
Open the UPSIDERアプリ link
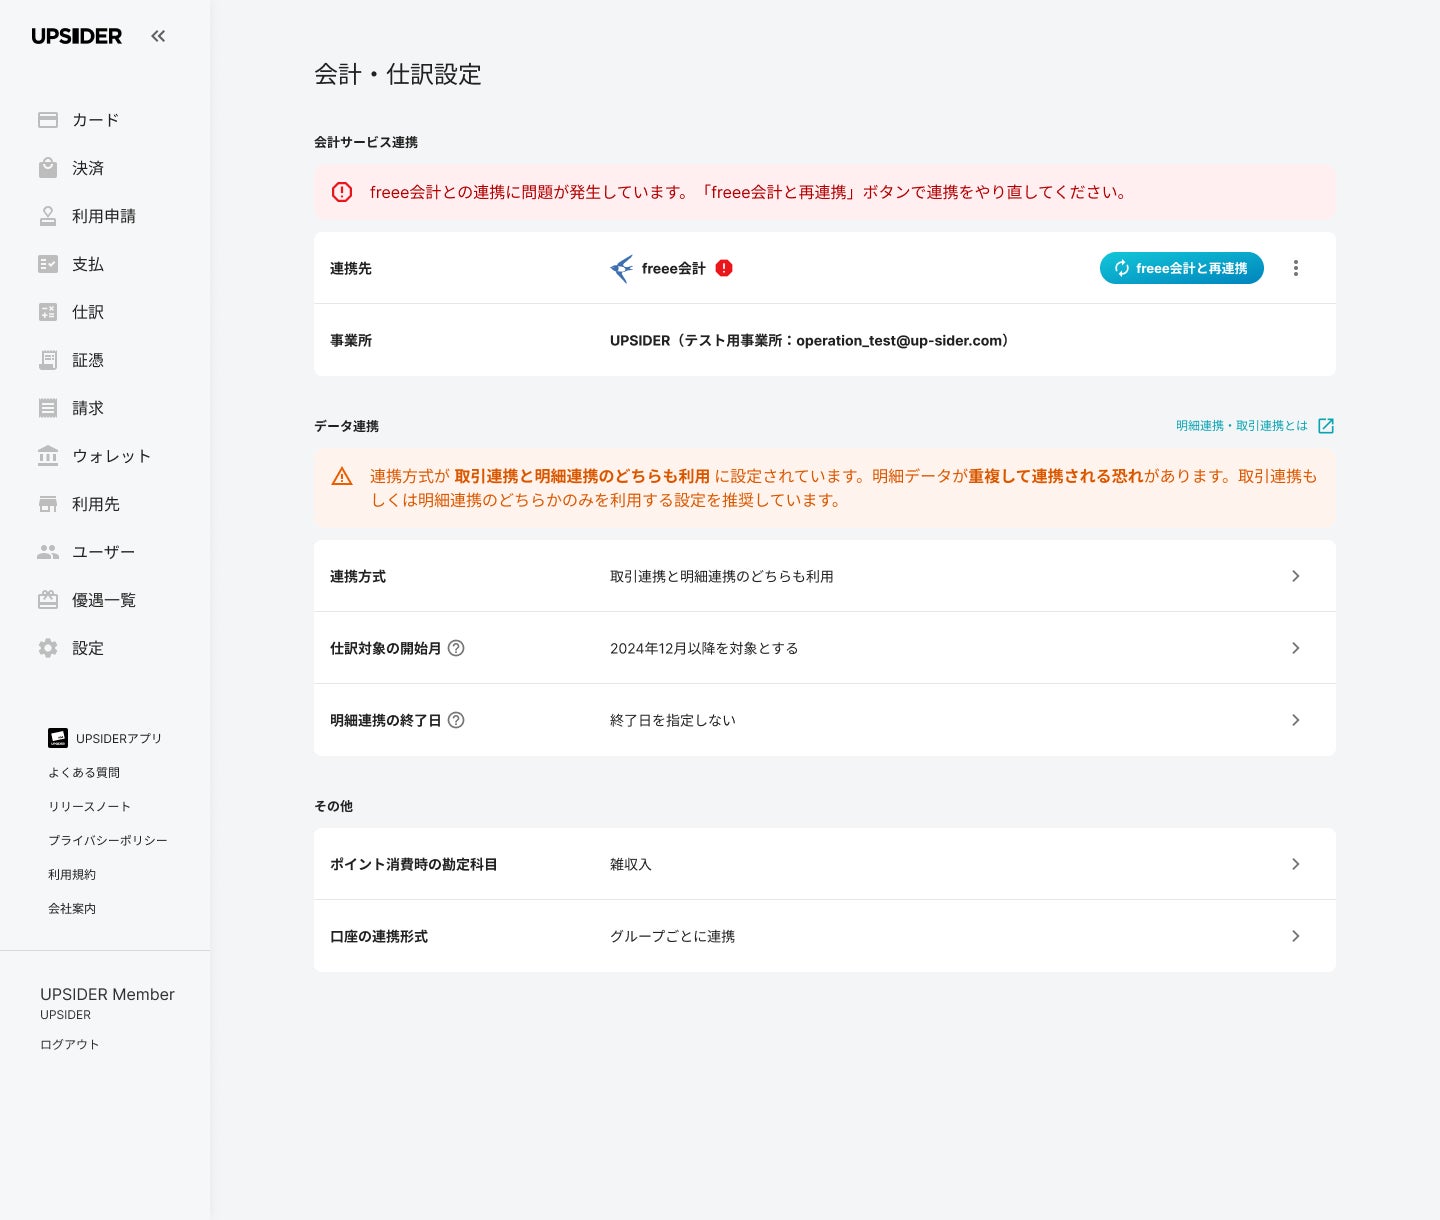pyautogui.click(x=119, y=738)
